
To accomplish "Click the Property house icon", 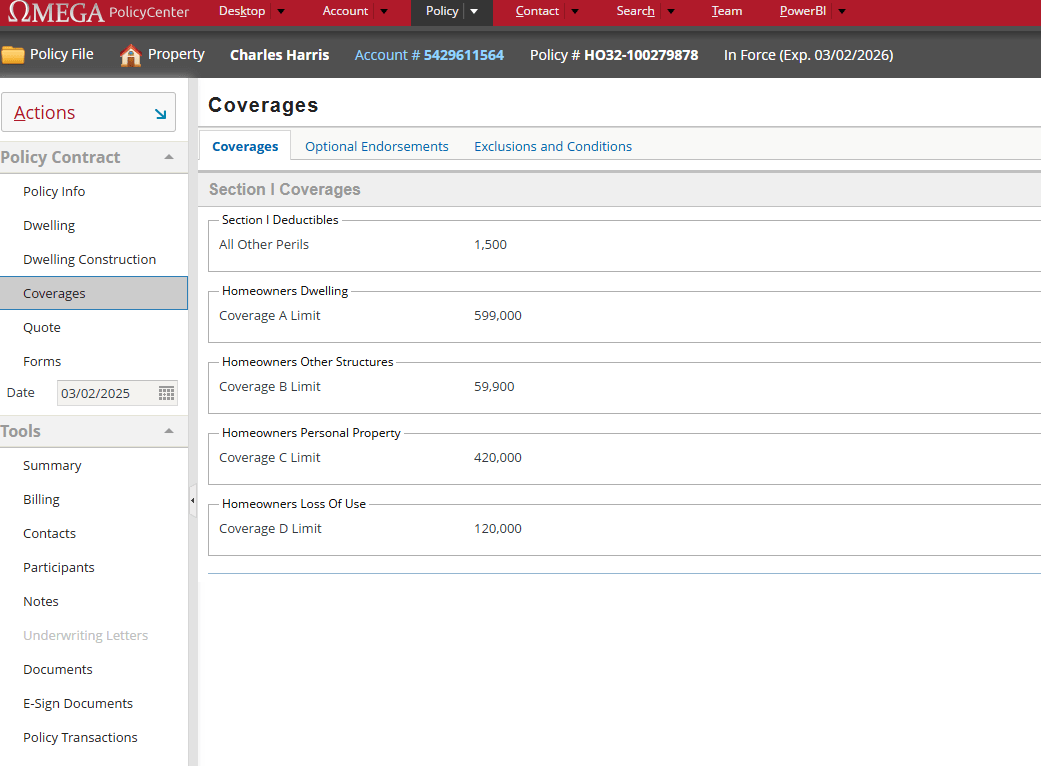I will coord(130,55).
